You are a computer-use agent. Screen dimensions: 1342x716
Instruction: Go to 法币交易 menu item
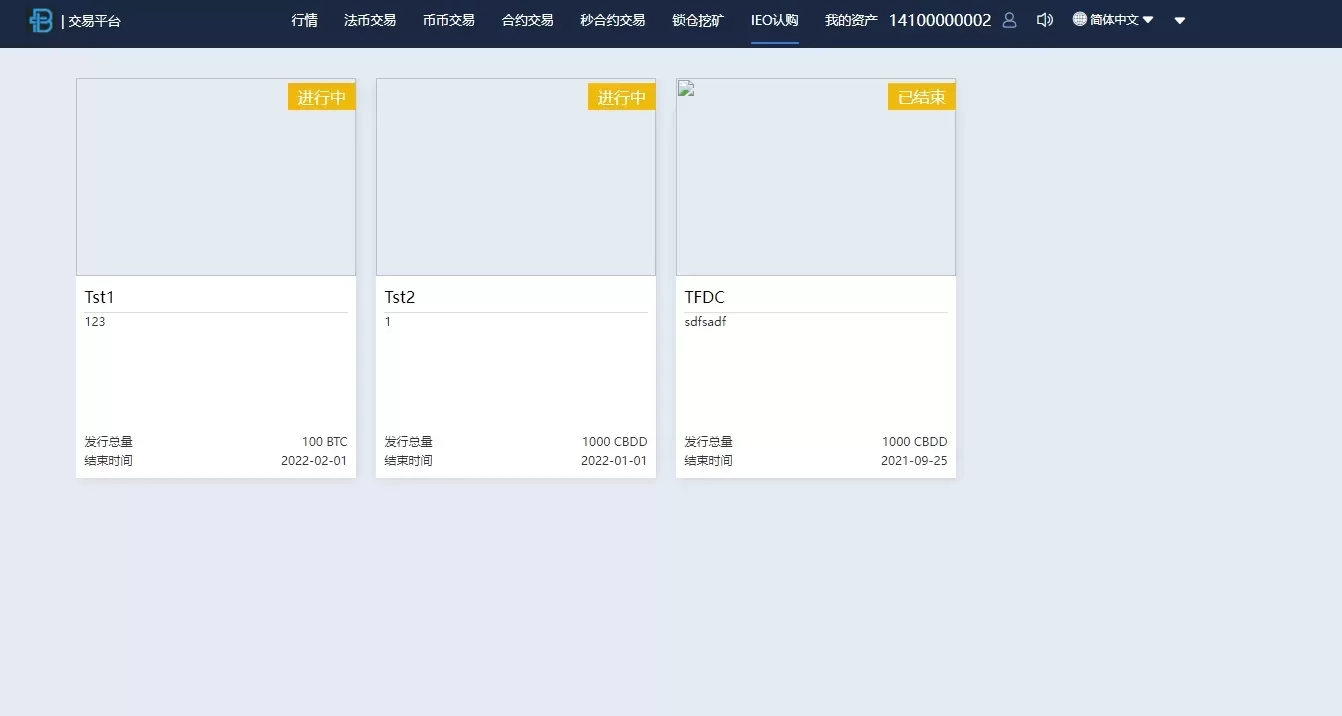click(x=370, y=20)
